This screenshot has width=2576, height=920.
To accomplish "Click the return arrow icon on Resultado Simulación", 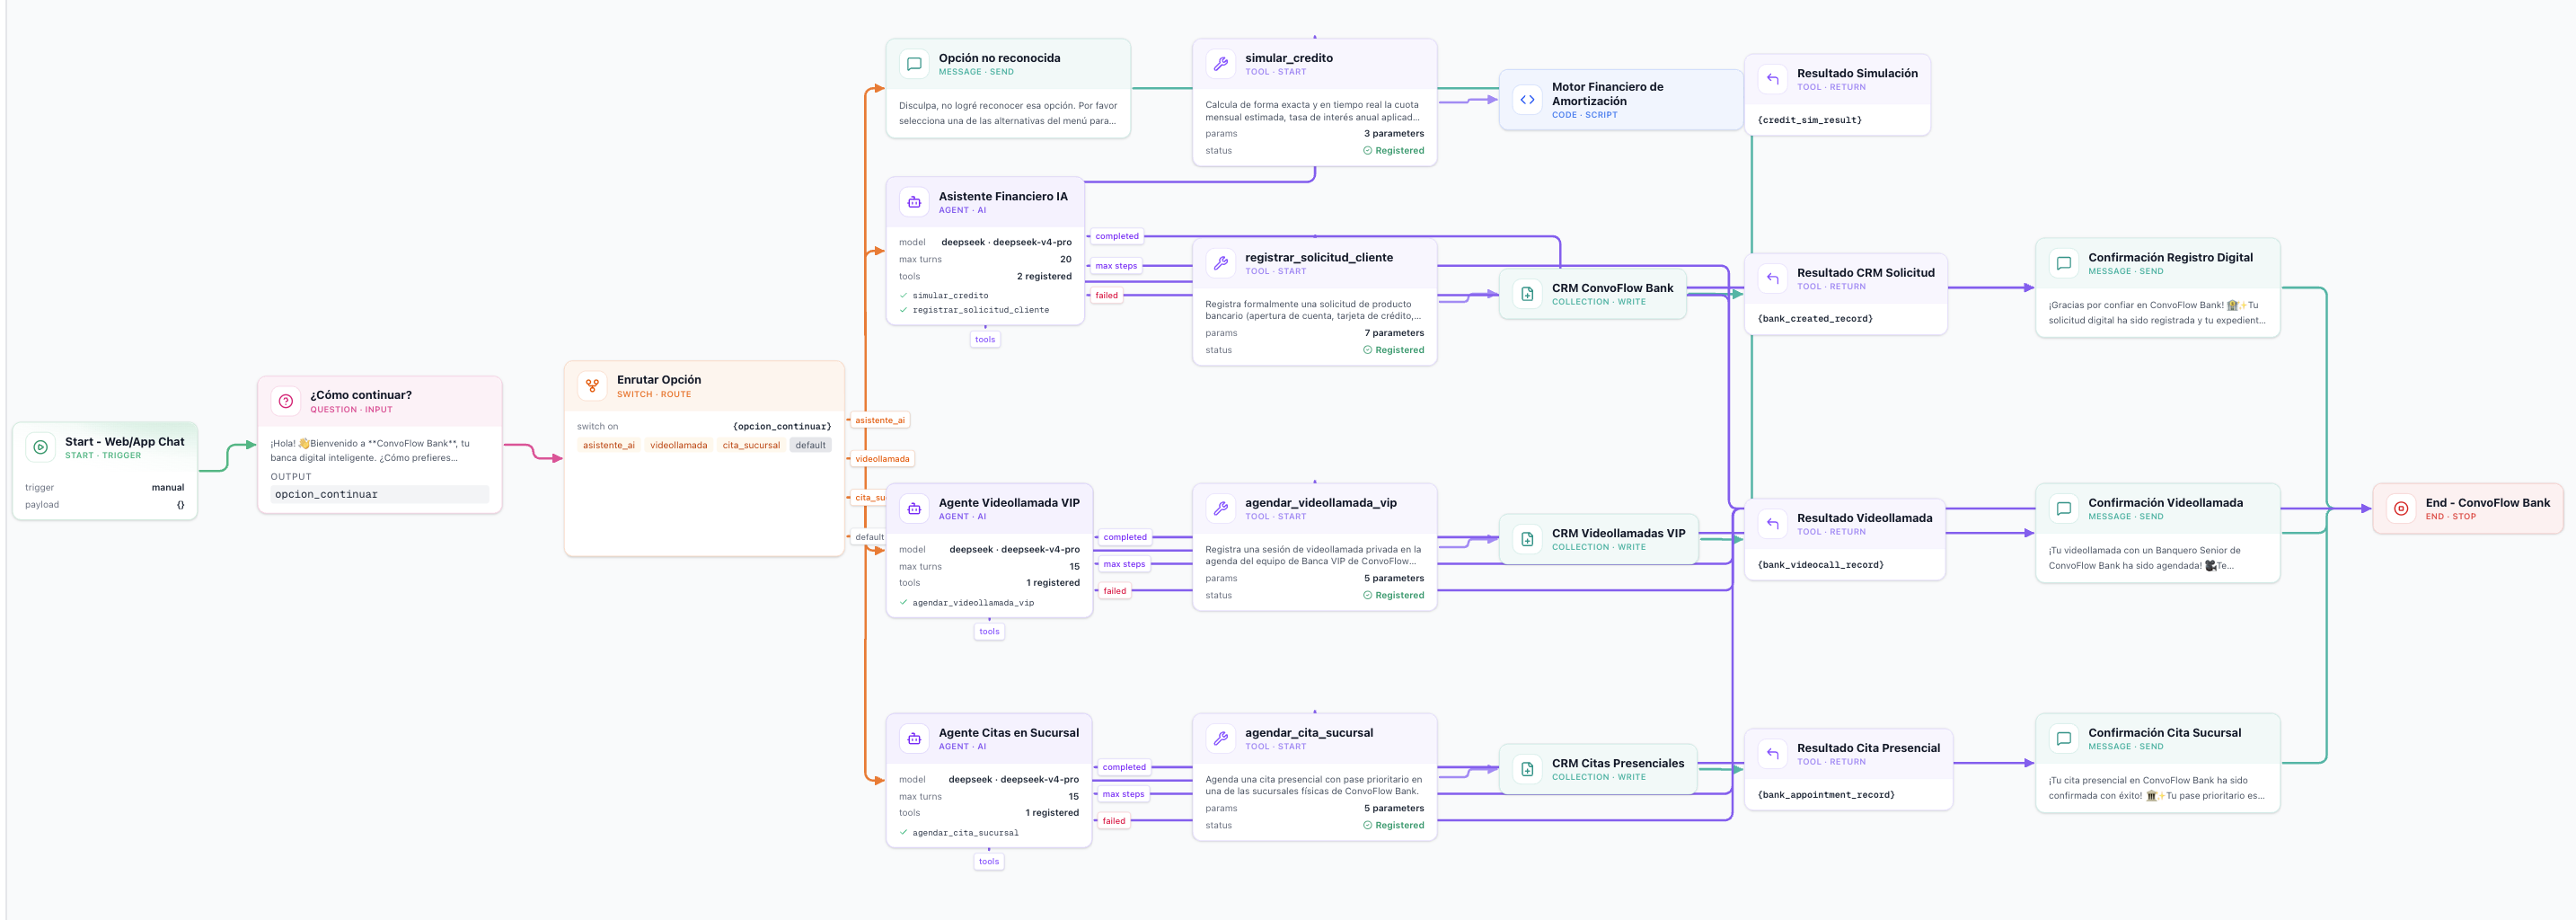I will tap(1772, 79).
